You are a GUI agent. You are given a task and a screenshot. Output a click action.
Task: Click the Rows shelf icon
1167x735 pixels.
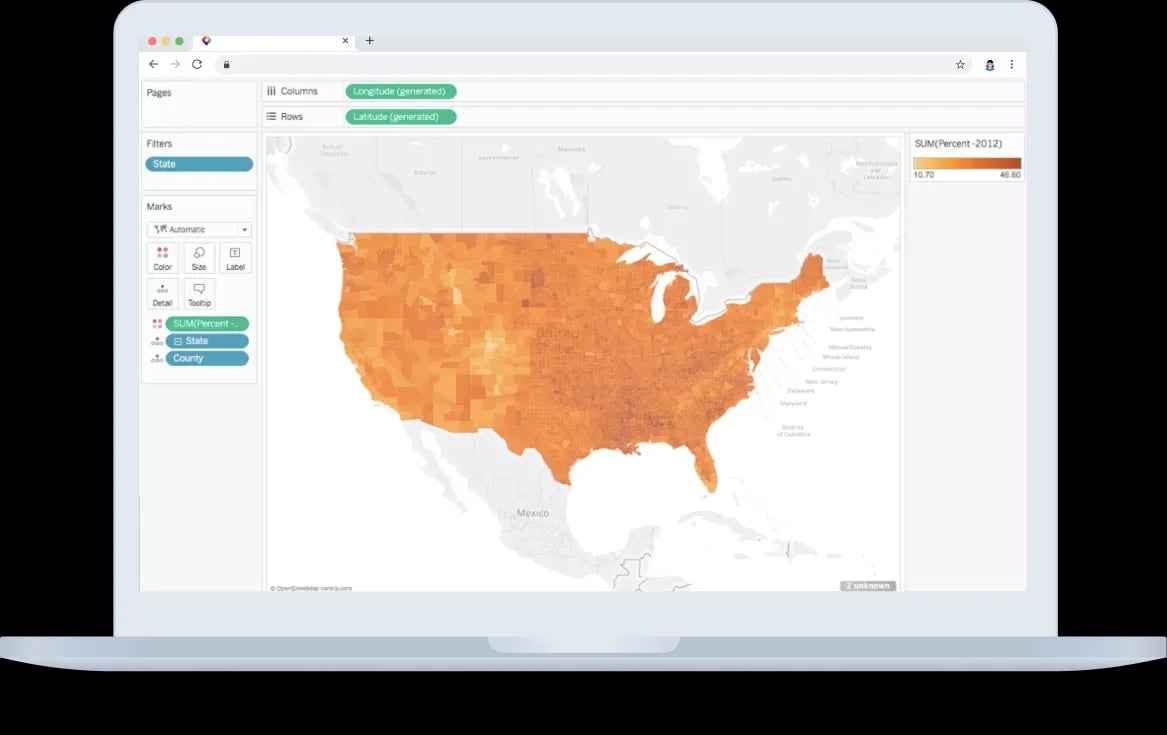point(272,116)
